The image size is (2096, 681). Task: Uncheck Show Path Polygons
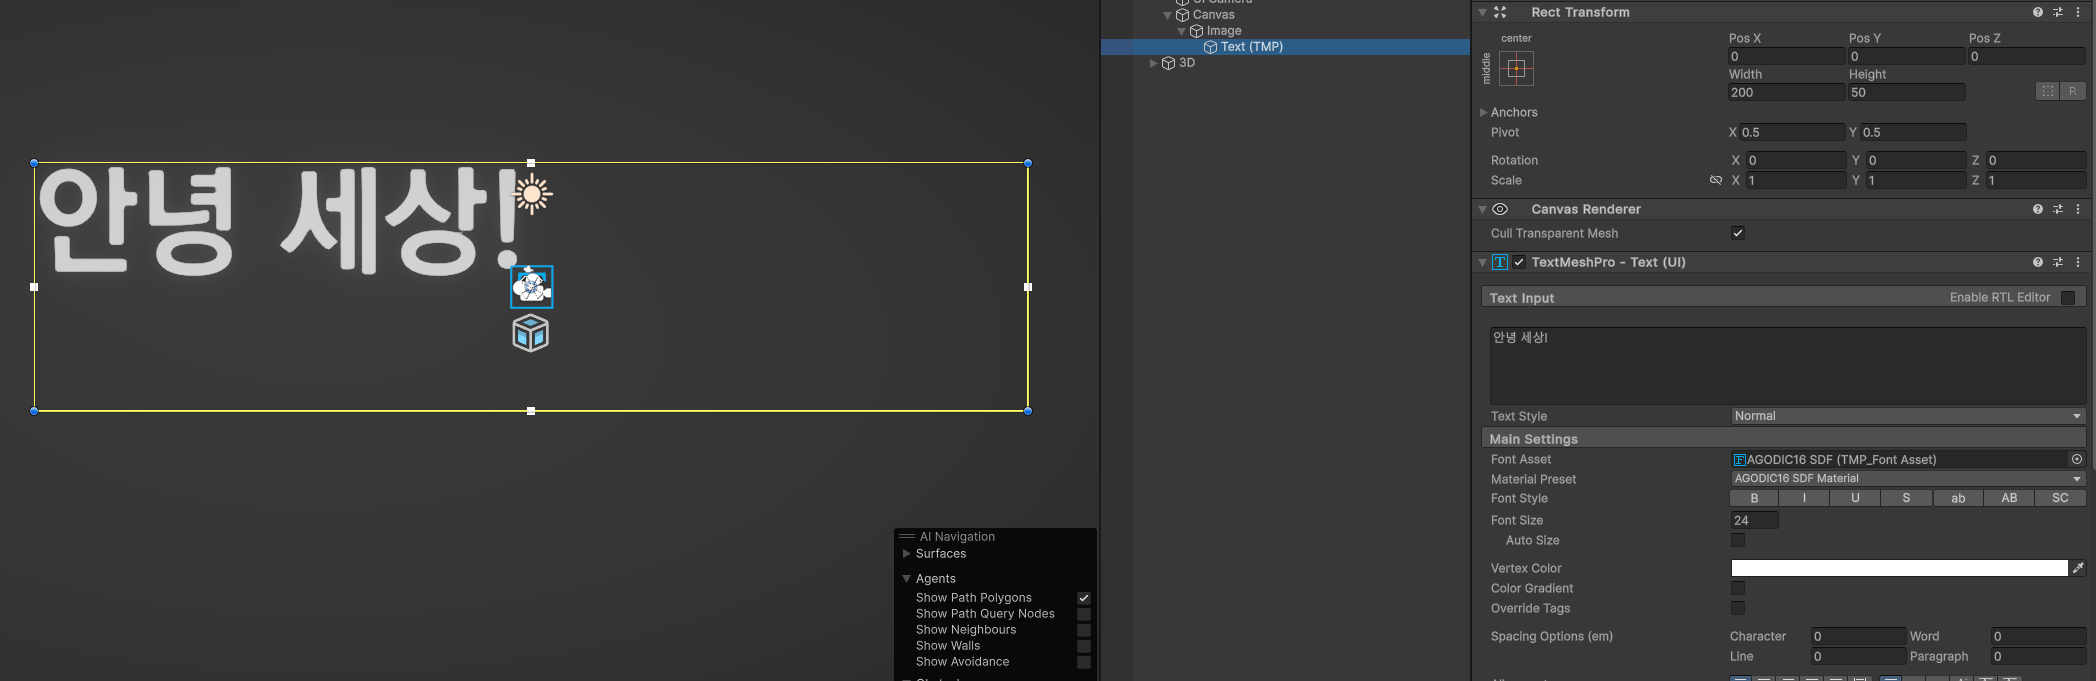(1084, 598)
